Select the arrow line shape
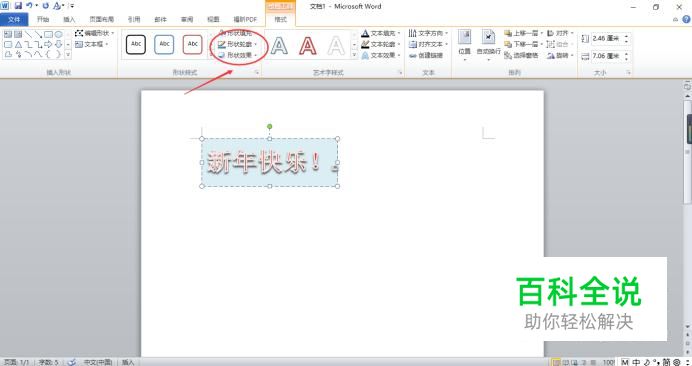 (38, 34)
